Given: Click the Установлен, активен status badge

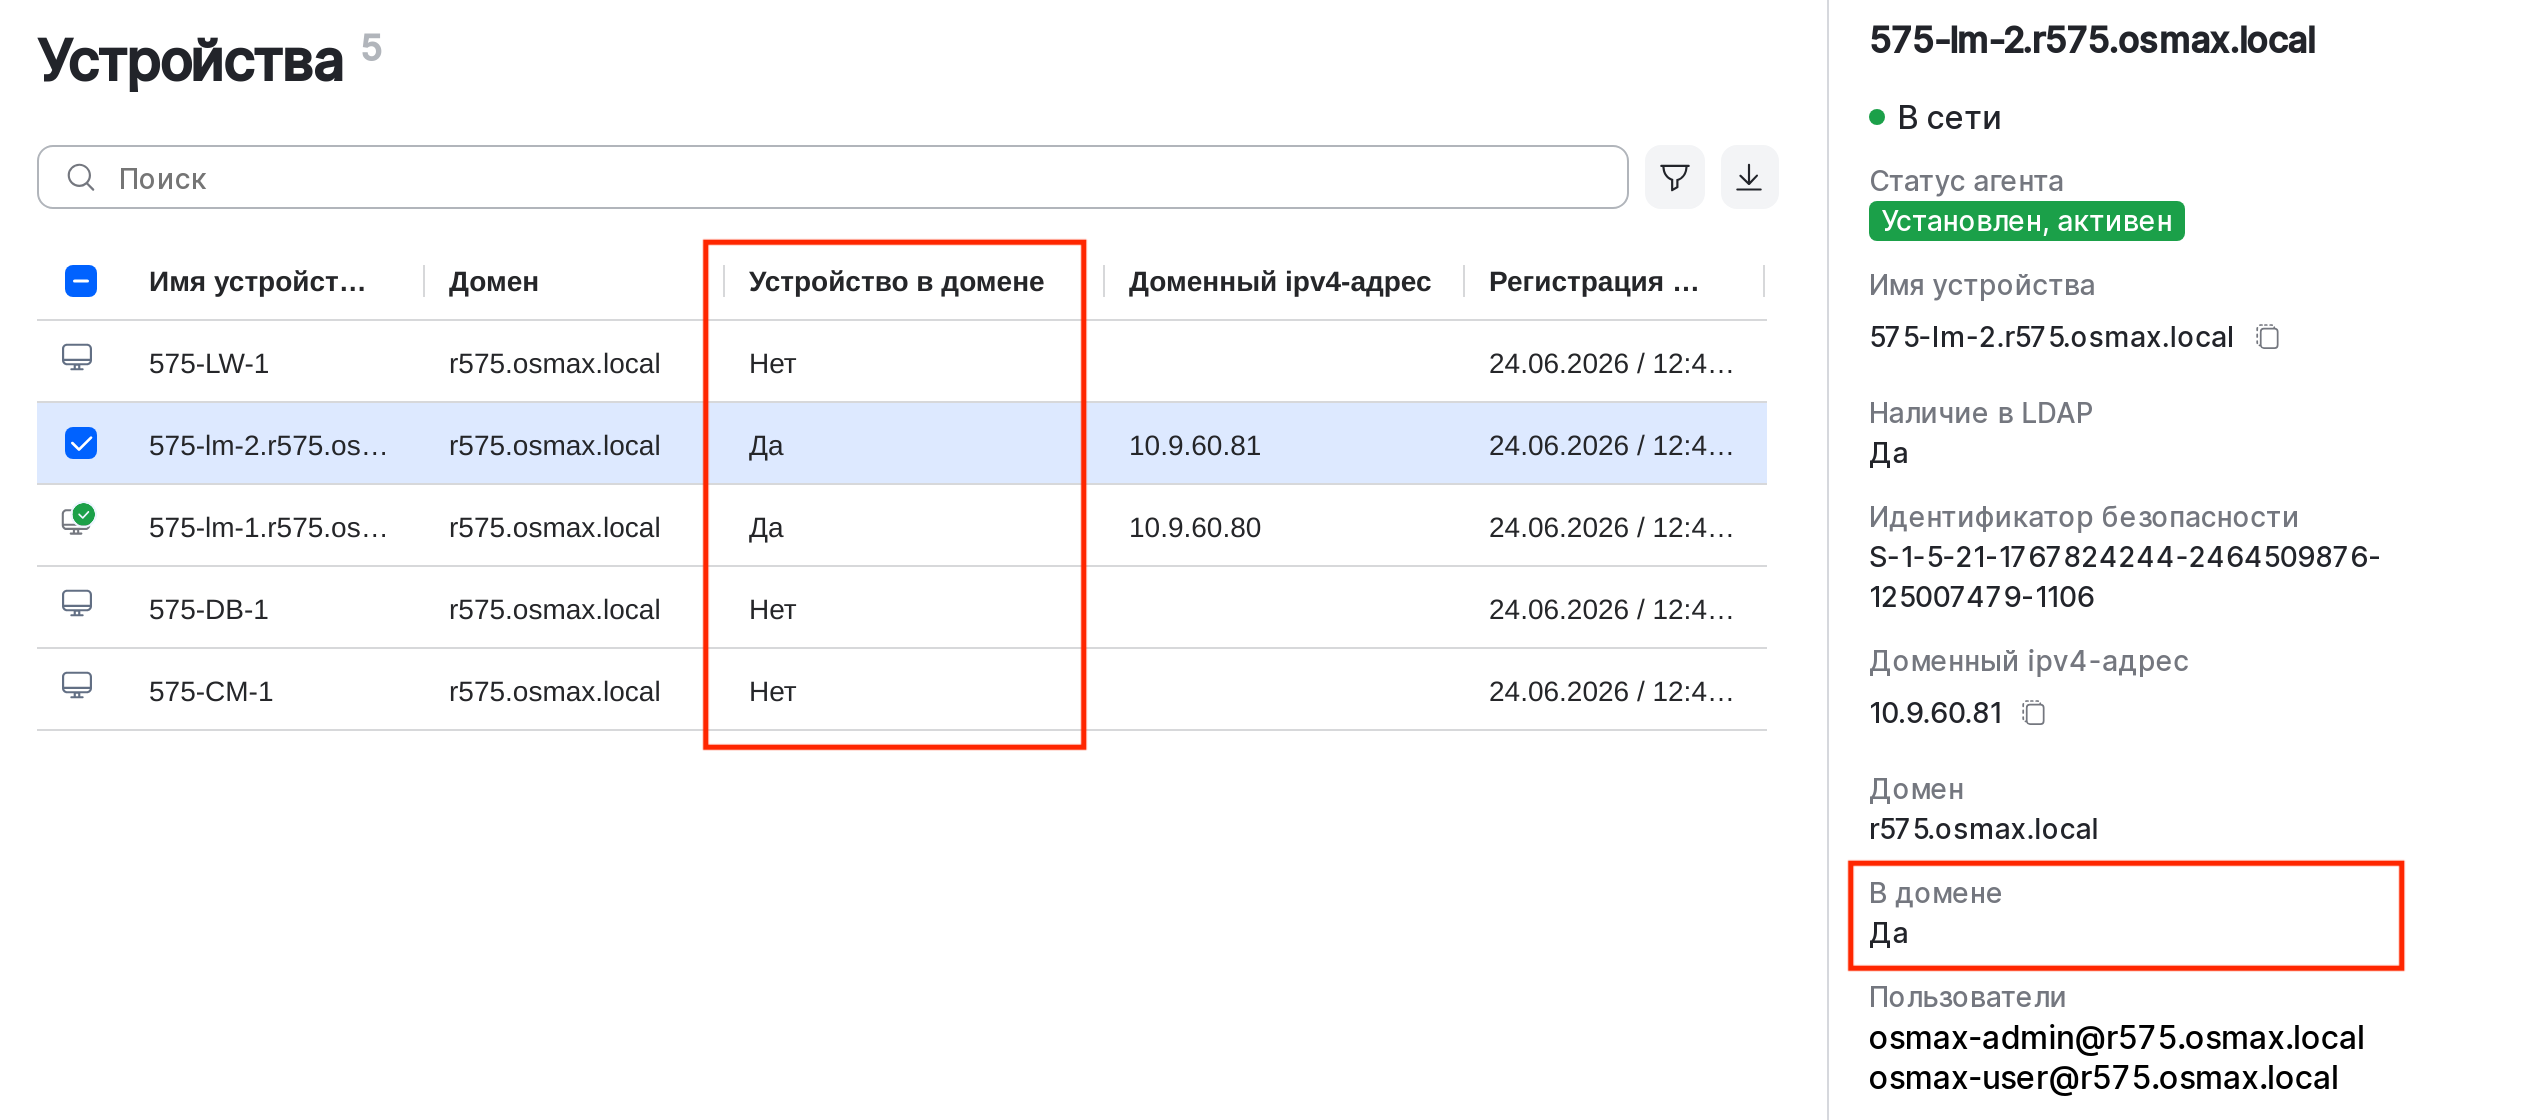Looking at the screenshot, I should [2026, 221].
